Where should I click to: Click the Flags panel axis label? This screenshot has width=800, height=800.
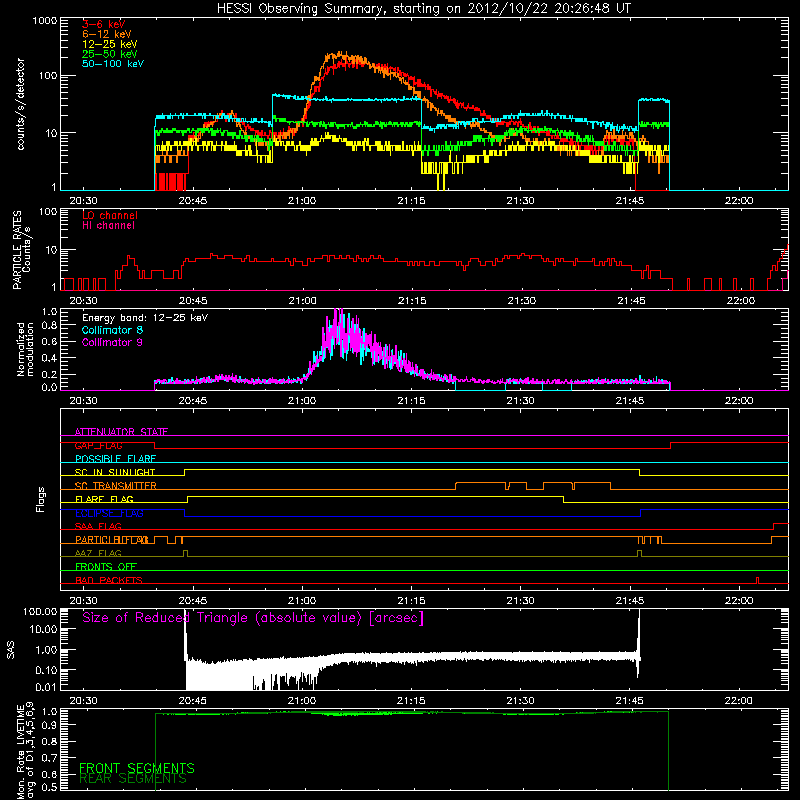point(41,500)
